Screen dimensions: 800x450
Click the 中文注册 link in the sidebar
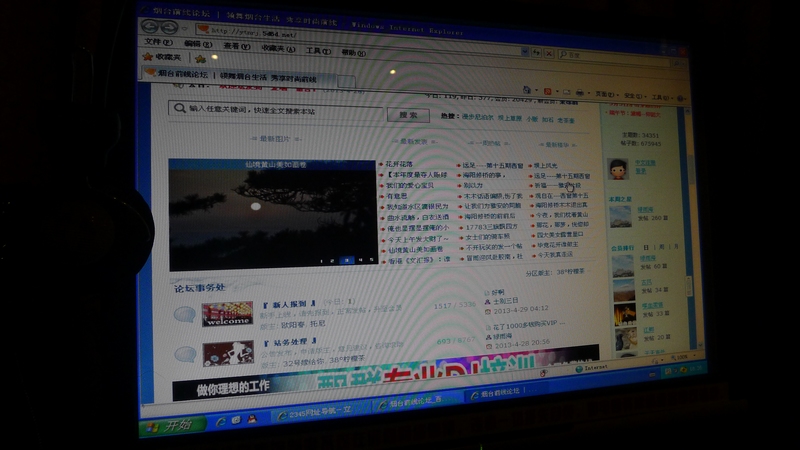click(645, 163)
